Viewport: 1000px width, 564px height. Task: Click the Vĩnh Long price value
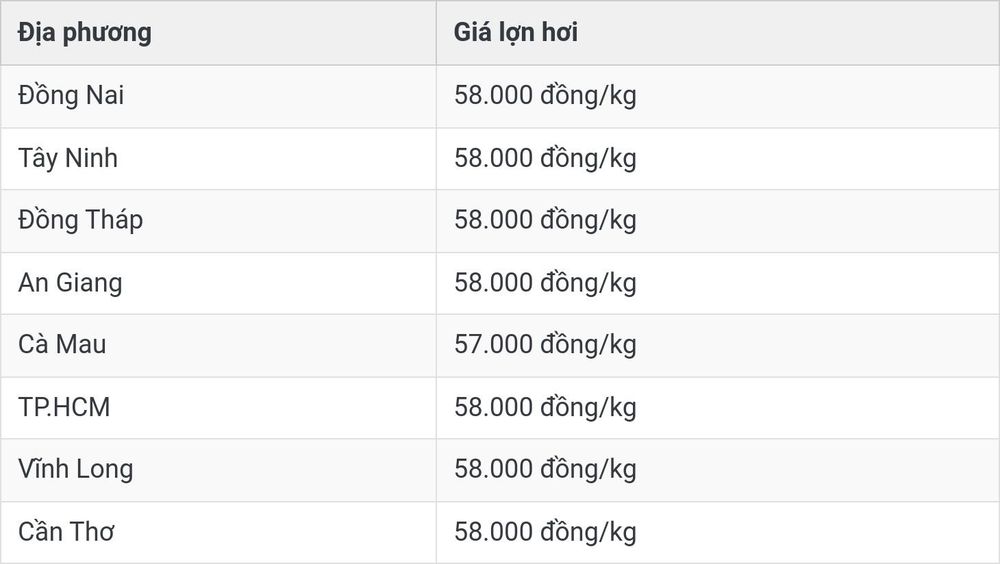click(x=545, y=470)
